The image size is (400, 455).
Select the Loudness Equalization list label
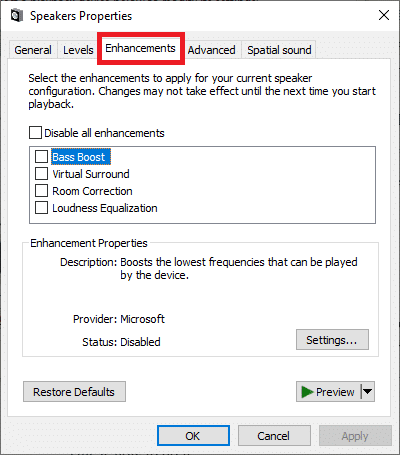tap(105, 208)
